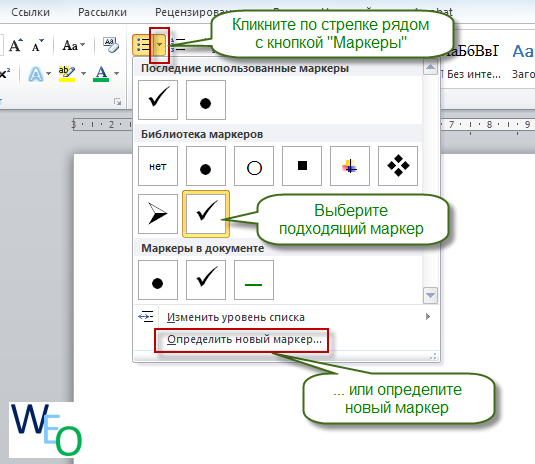The width and height of the screenshot is (535, 464).
Task: Choose the green dash document bullet
Action: click(x=254, y=280)
